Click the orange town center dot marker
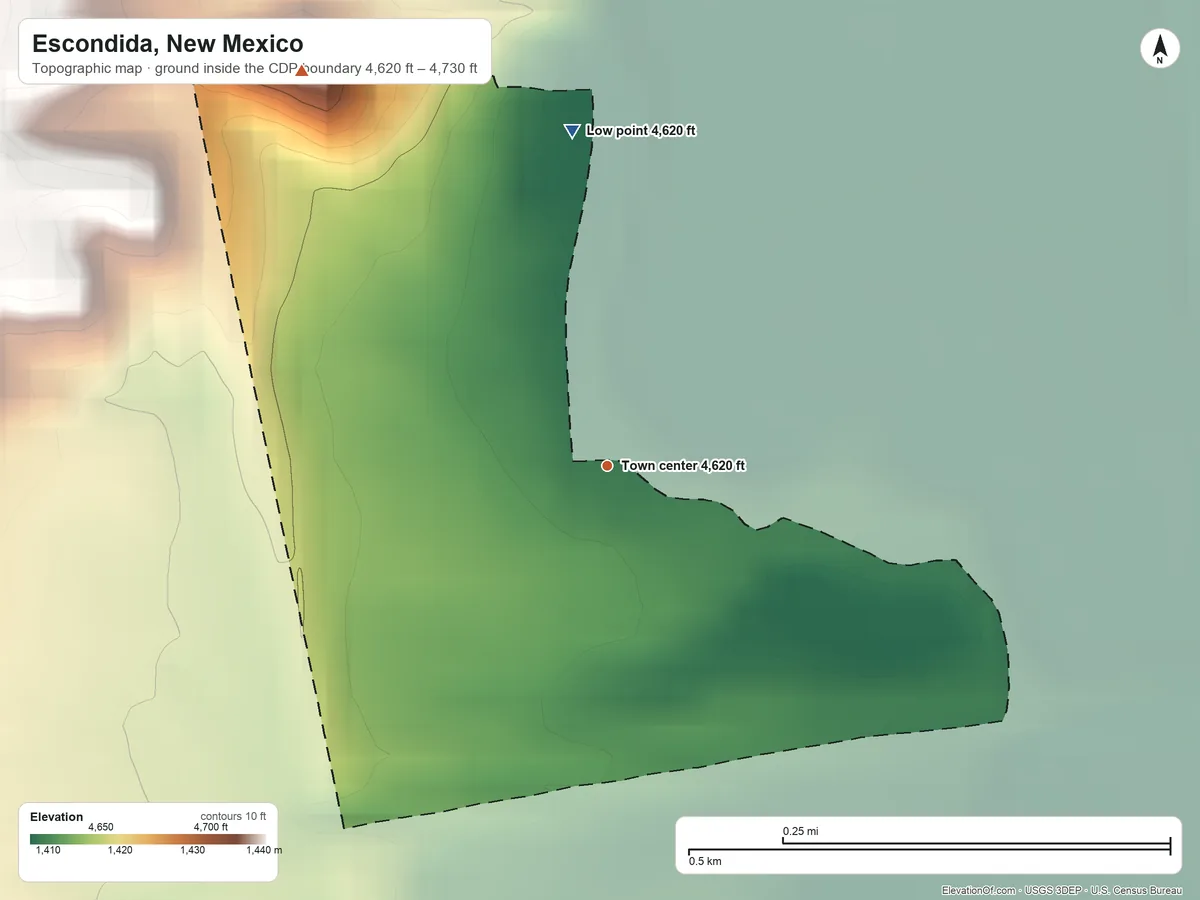Viewport: 1200px width, 900px height. point(607,466)
